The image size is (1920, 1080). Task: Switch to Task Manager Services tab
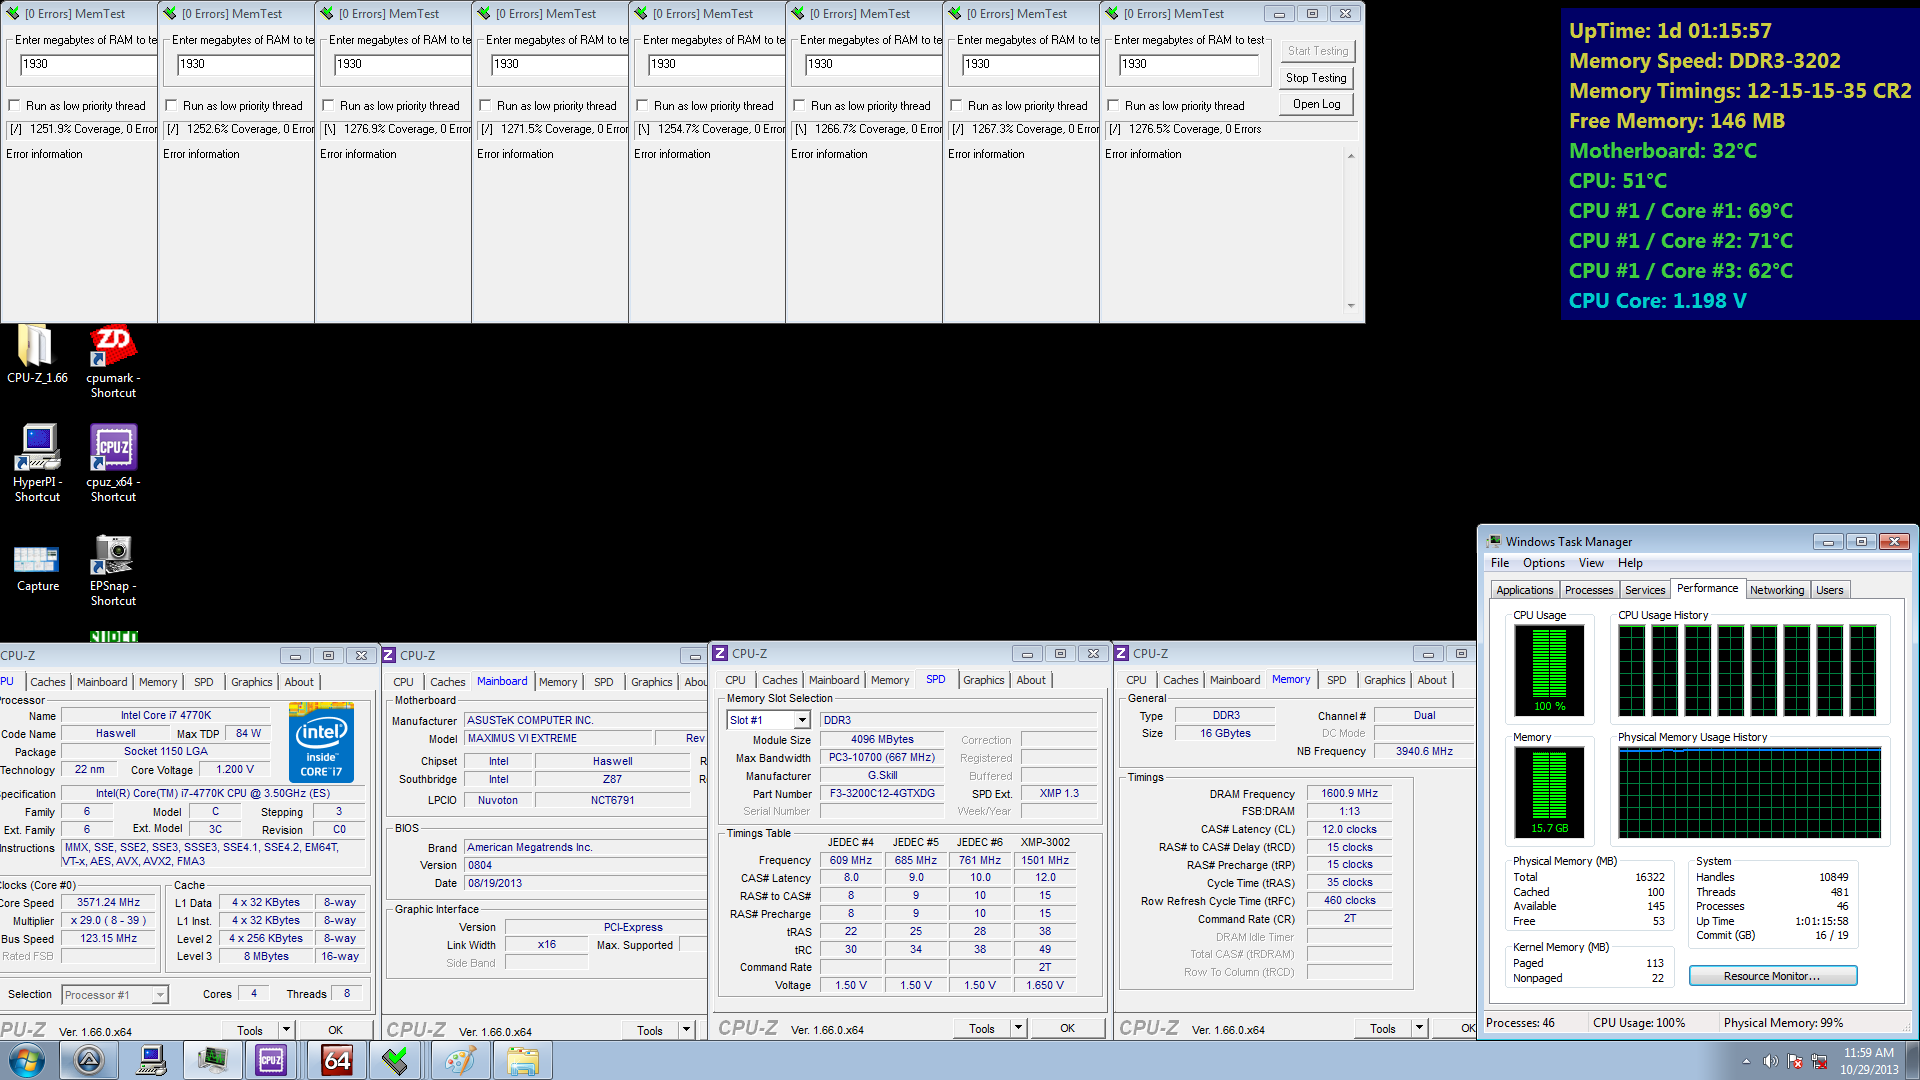pos(1645,590)
